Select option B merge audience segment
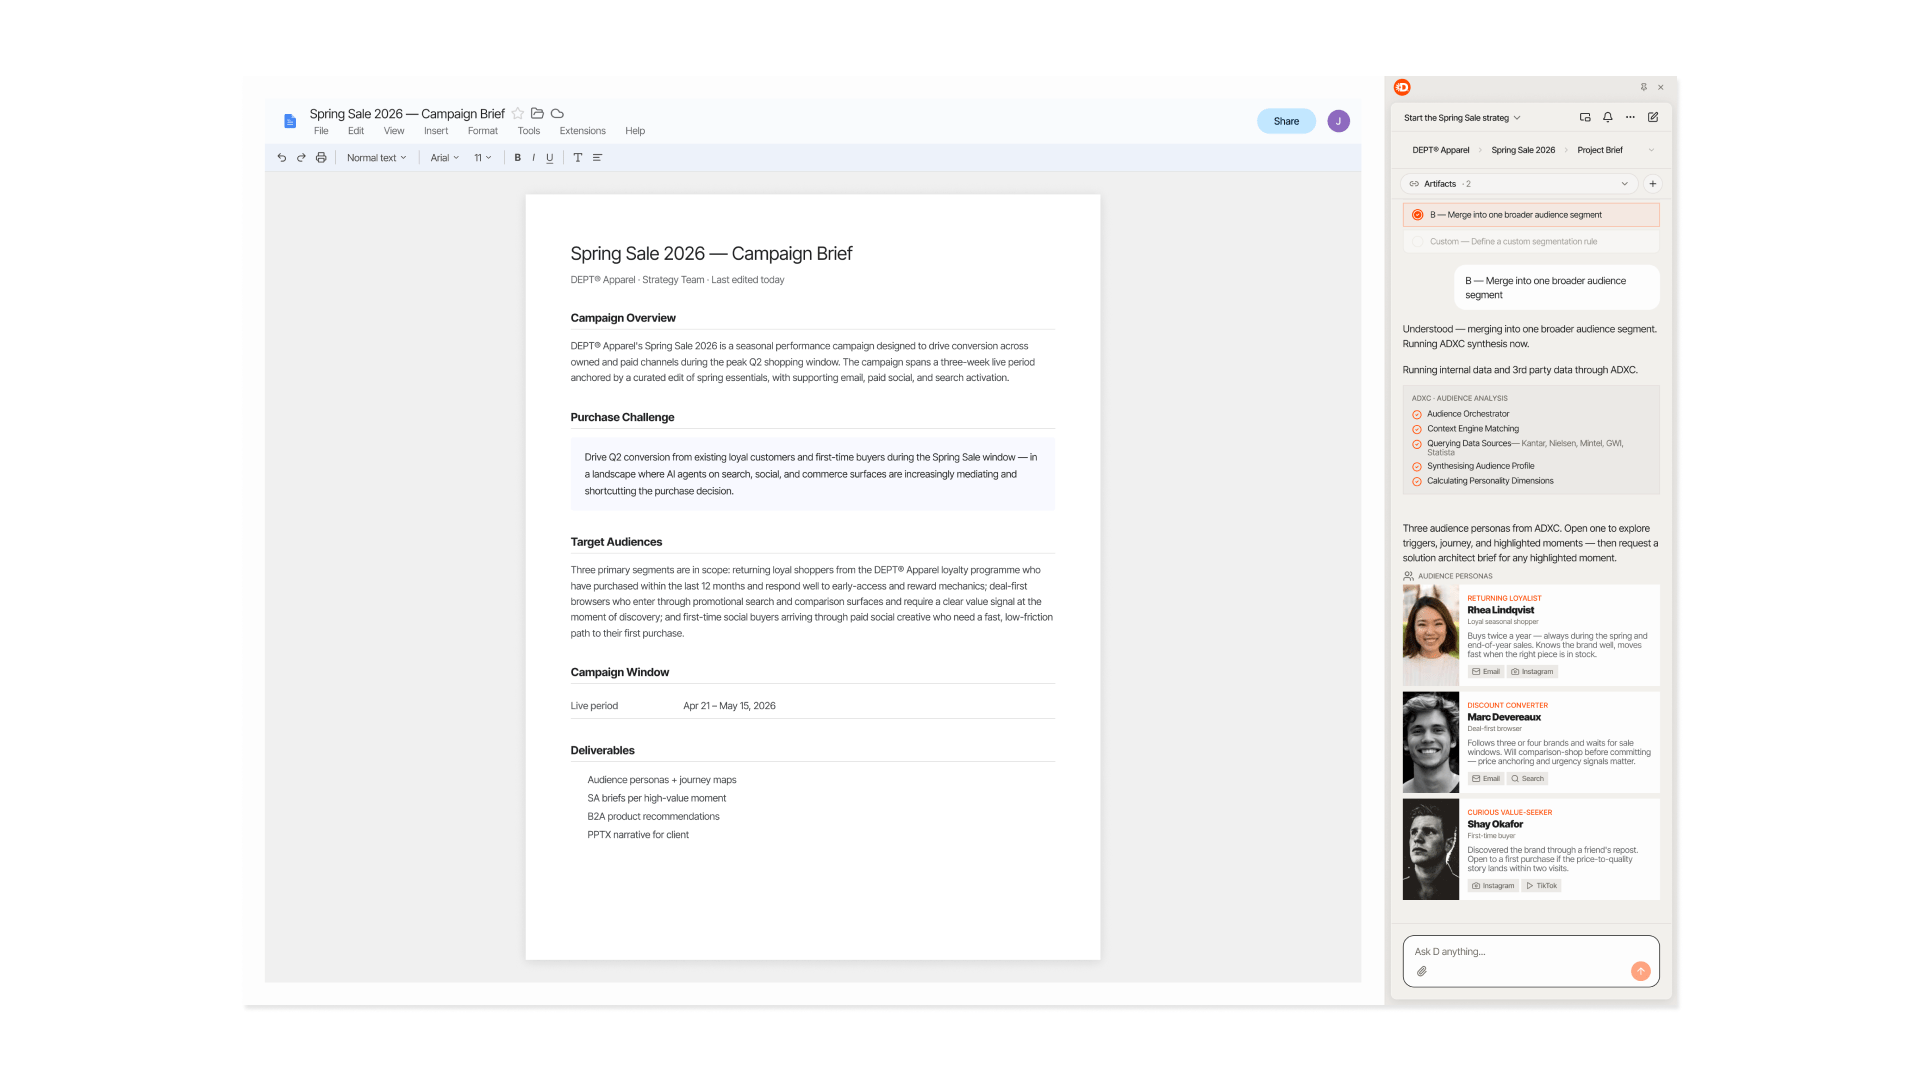 [1531, 215]
